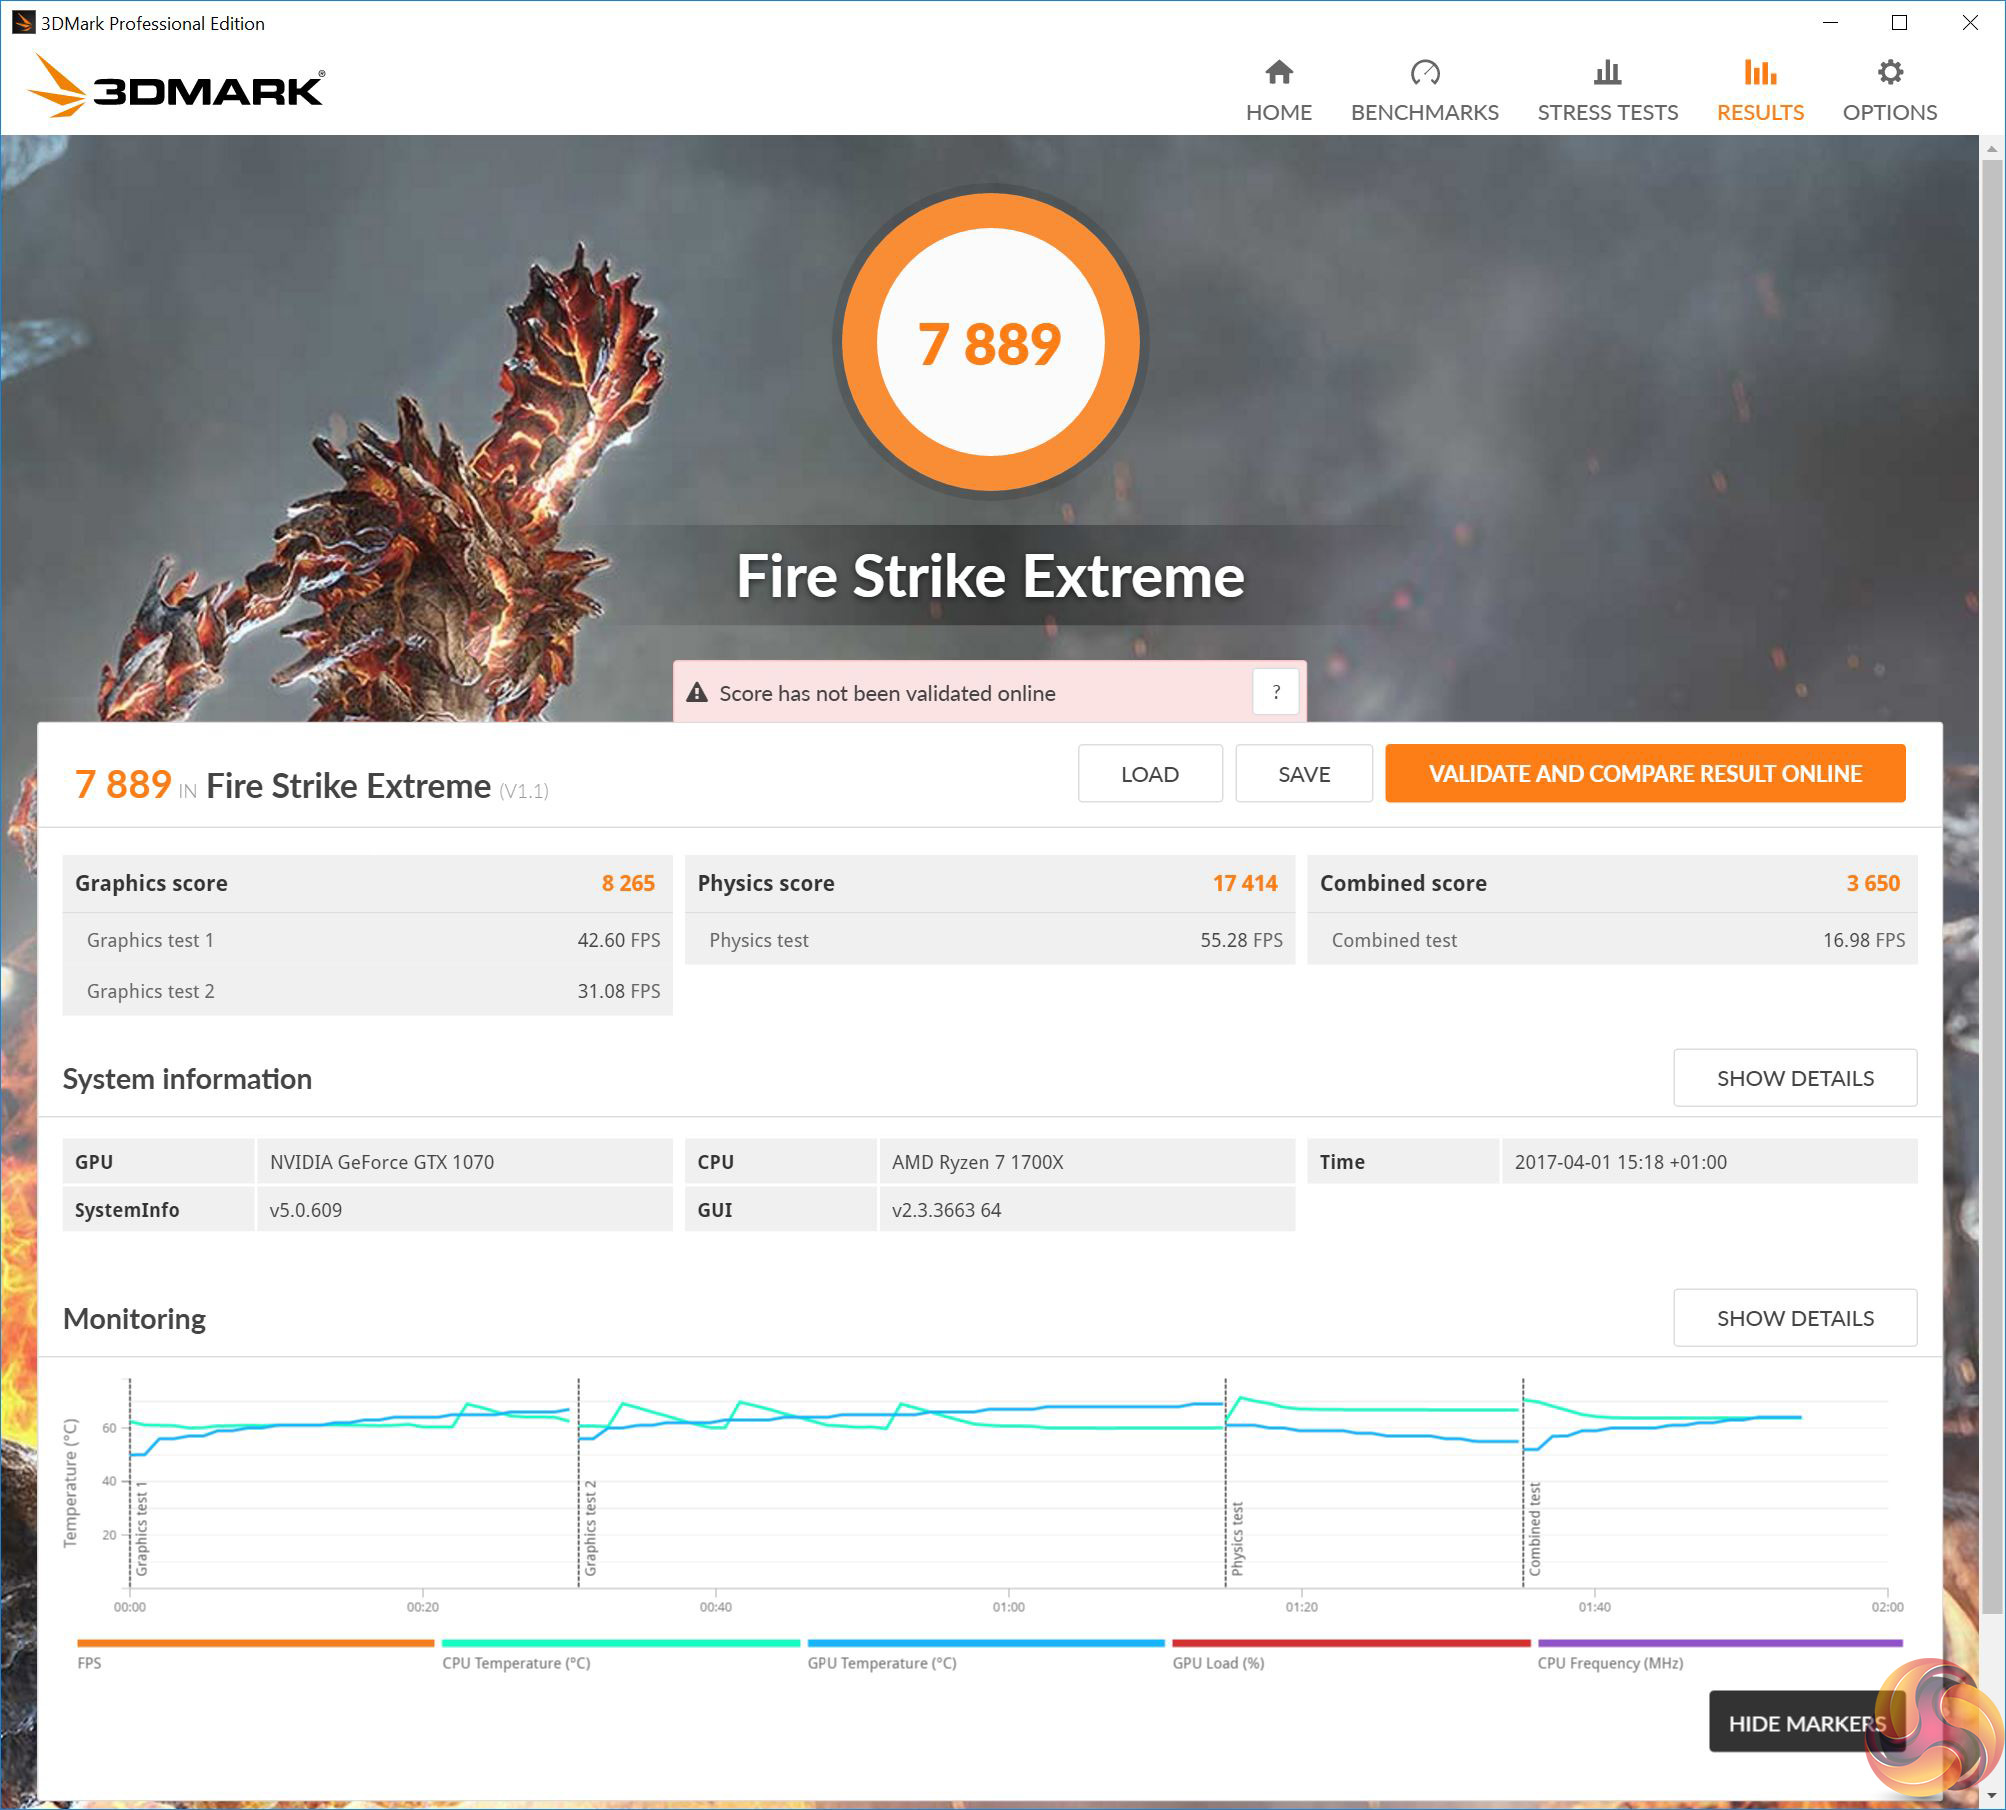Click the question mark help button
Image resolution: width=2006 pixels, height=1810 pixels.
(x=1275, y=692)
